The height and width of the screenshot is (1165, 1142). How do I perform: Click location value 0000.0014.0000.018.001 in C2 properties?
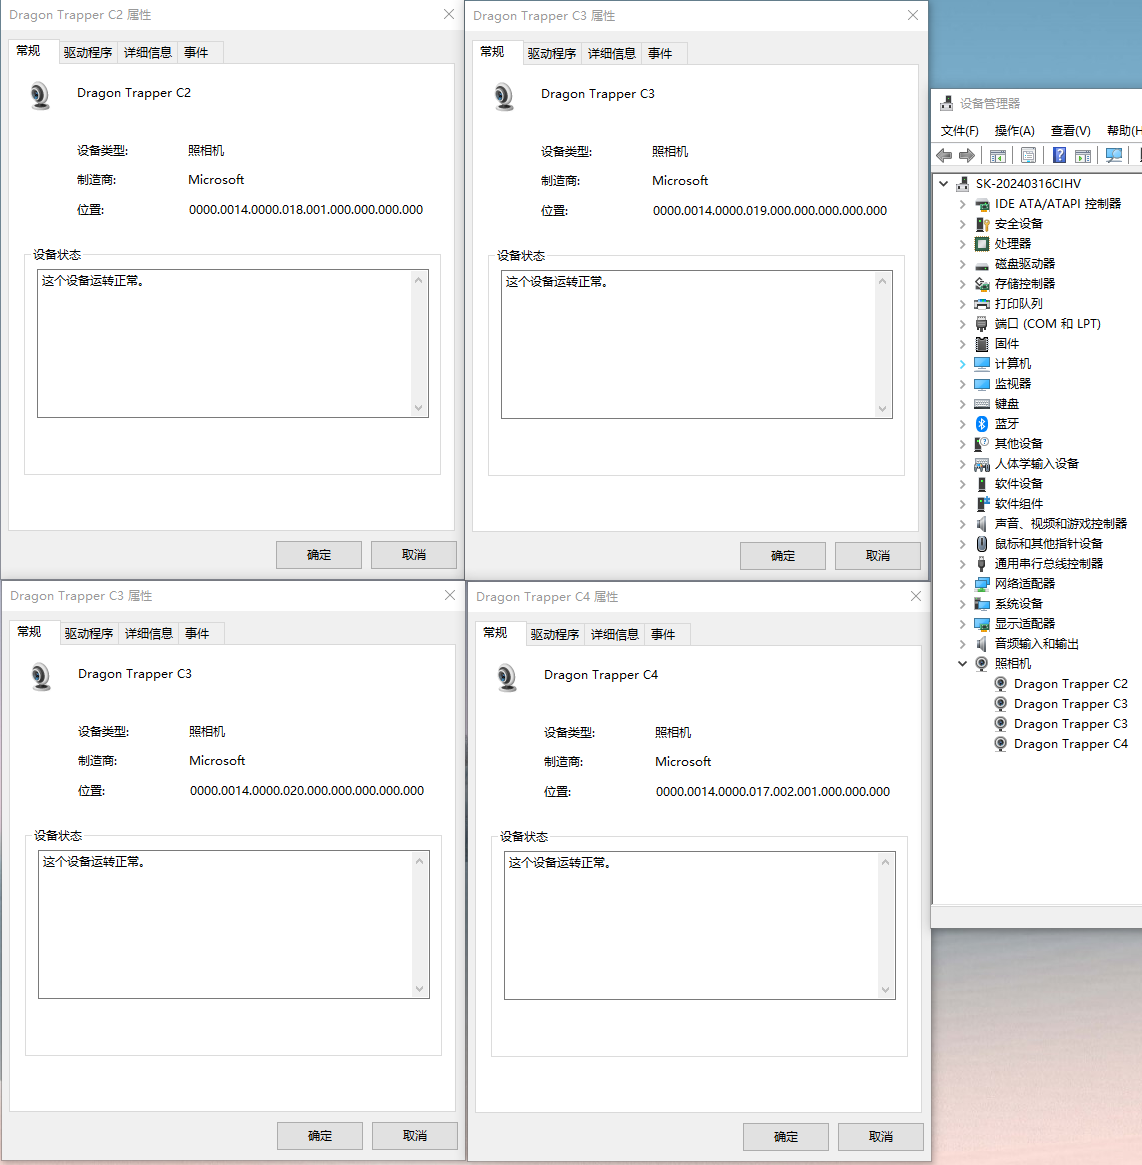305,210
